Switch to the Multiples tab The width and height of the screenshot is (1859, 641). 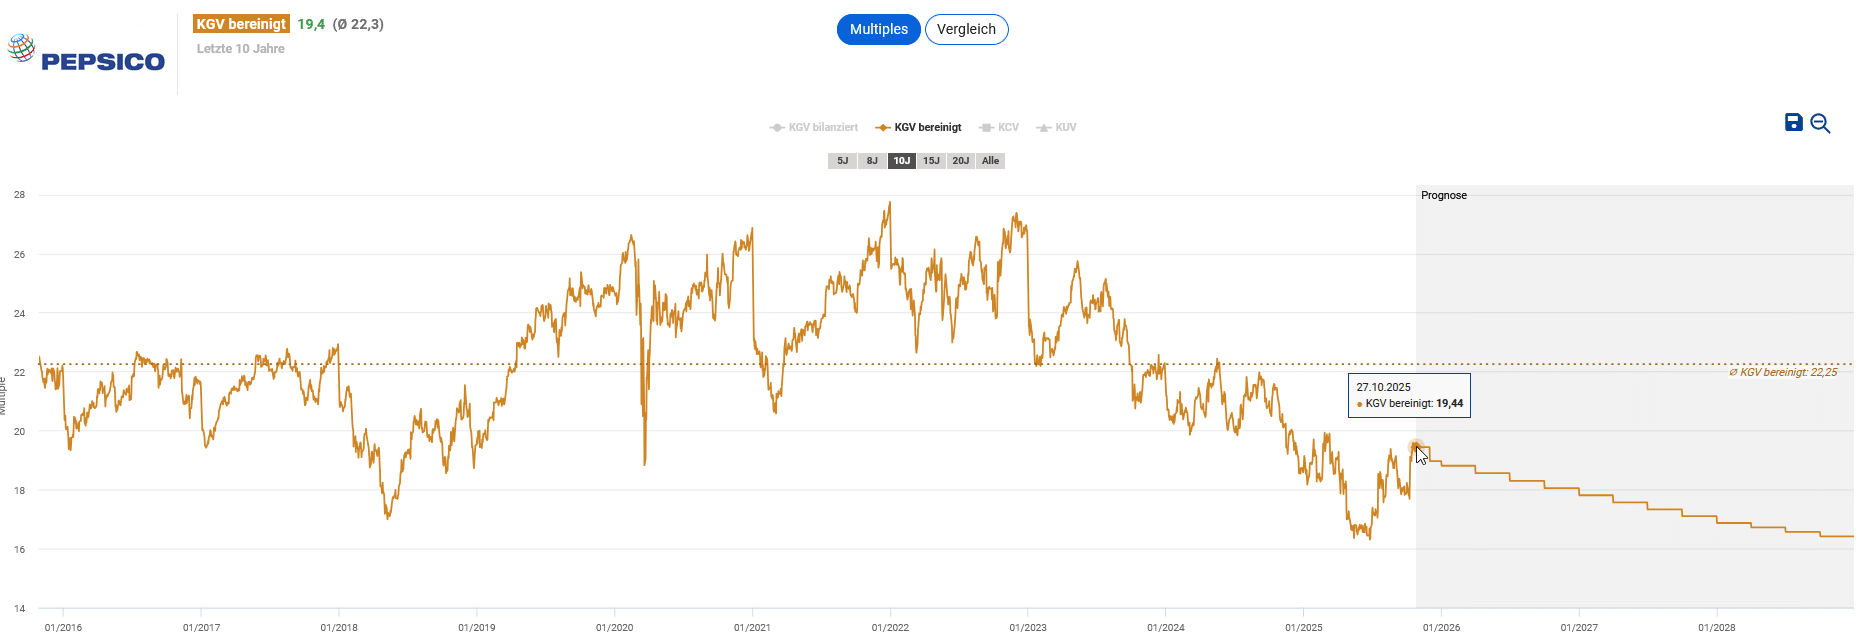[x=878, y=29]
